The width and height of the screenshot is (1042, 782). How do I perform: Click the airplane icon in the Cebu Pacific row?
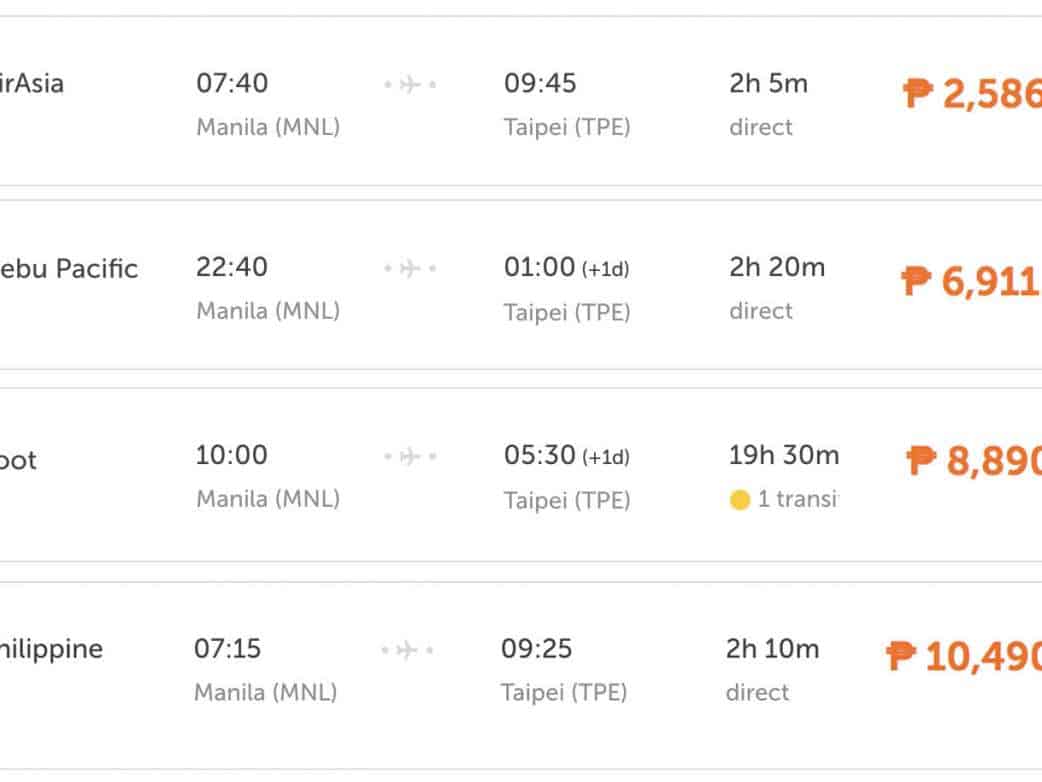(410, 269)
